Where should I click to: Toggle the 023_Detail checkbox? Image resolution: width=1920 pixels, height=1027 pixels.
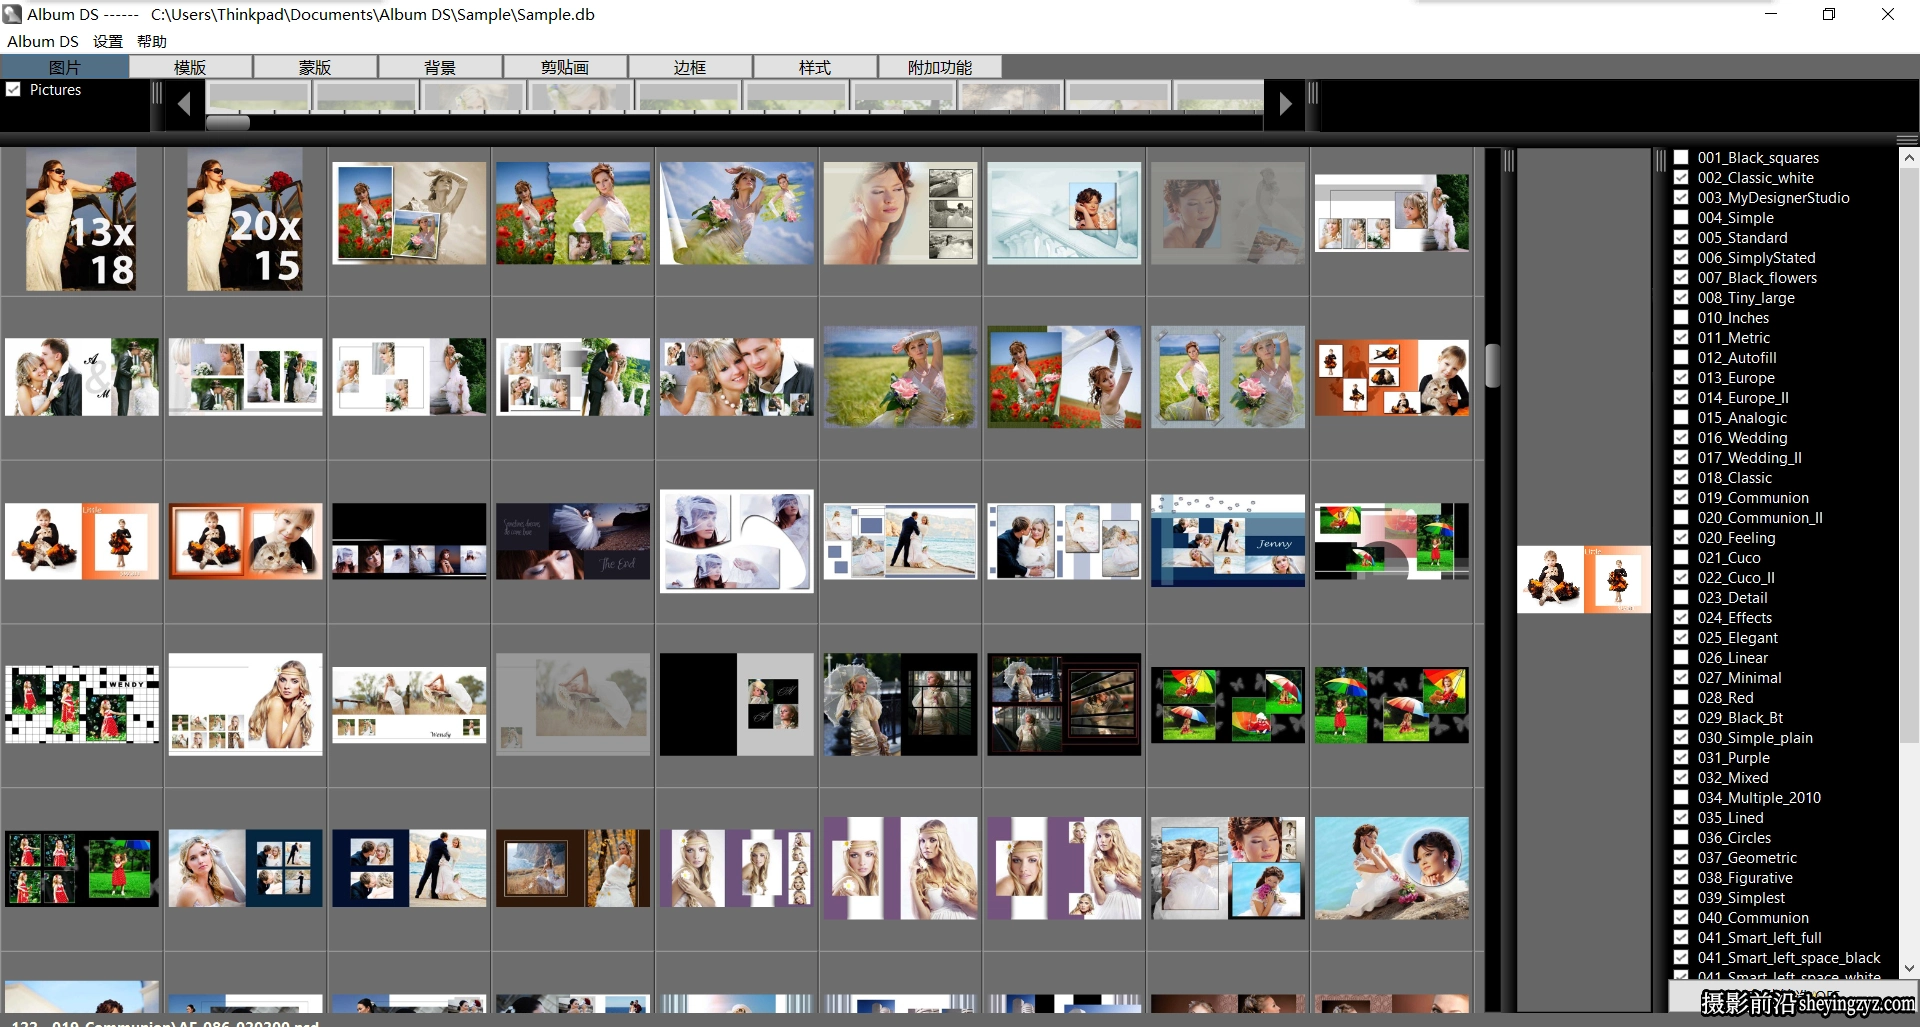1681,597
